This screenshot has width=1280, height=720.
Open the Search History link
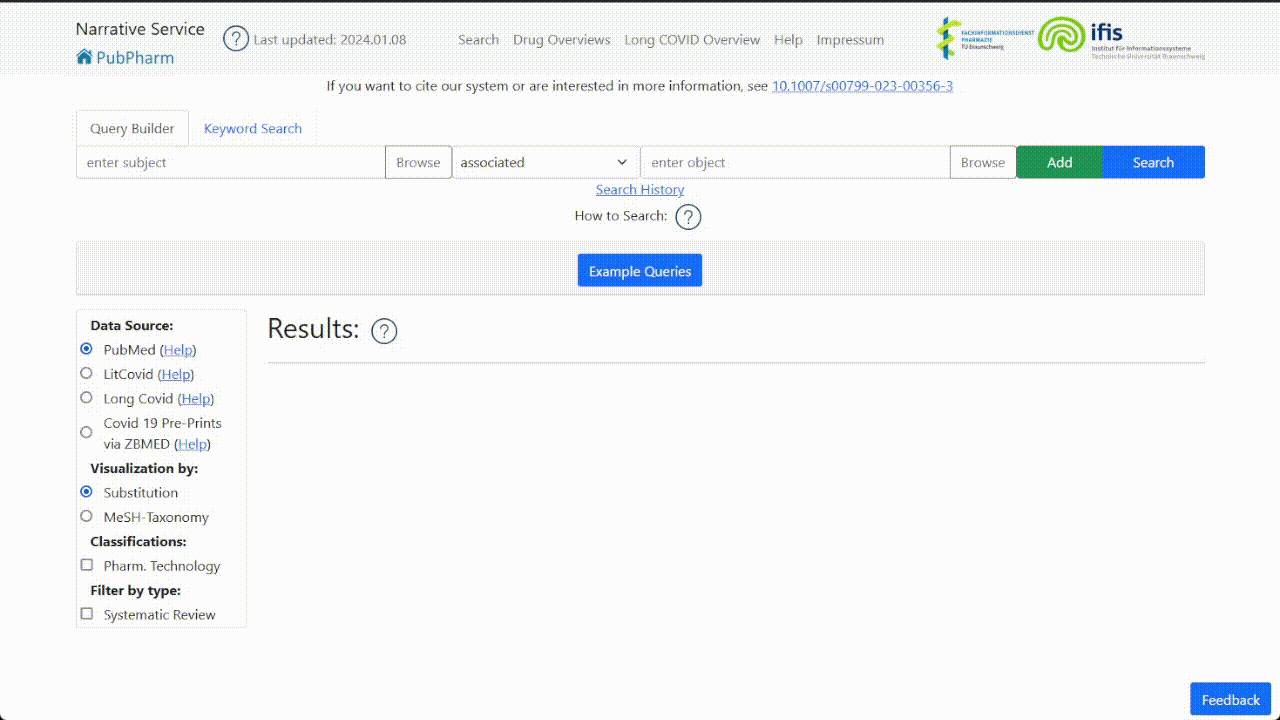click(x=640, y=190)
